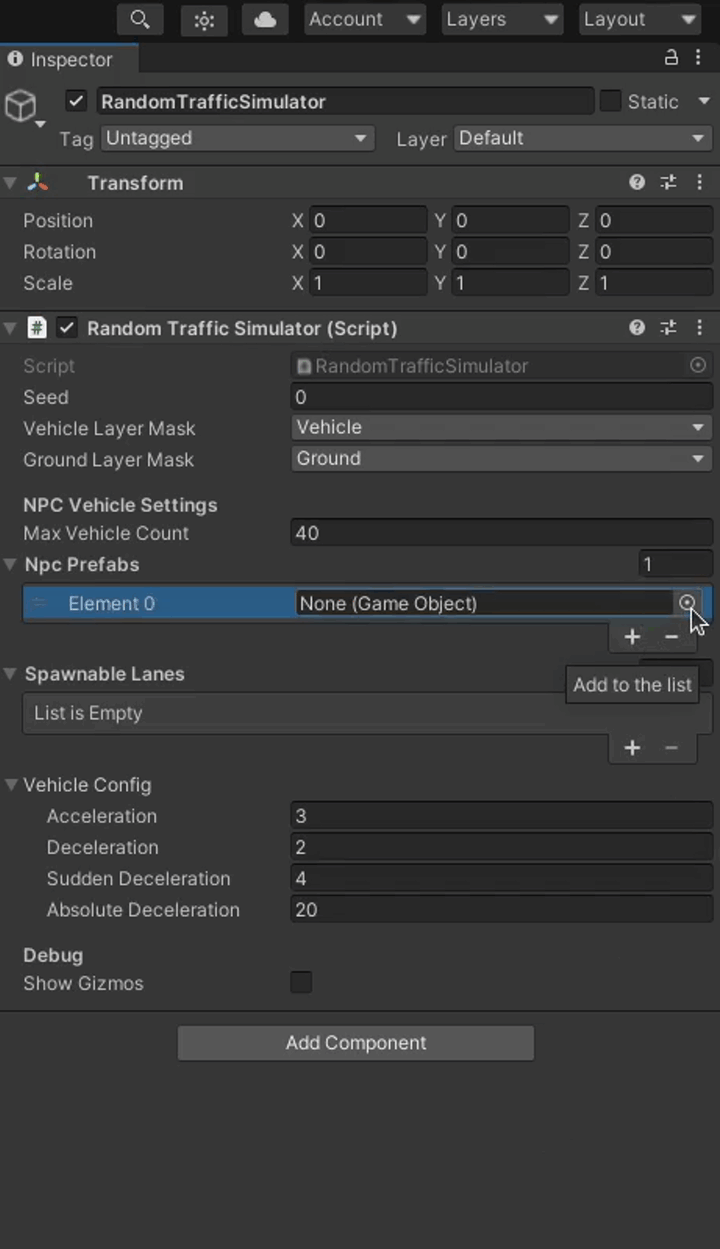
Task: Open Transform component kebab menu
Action: pos(699,182)
